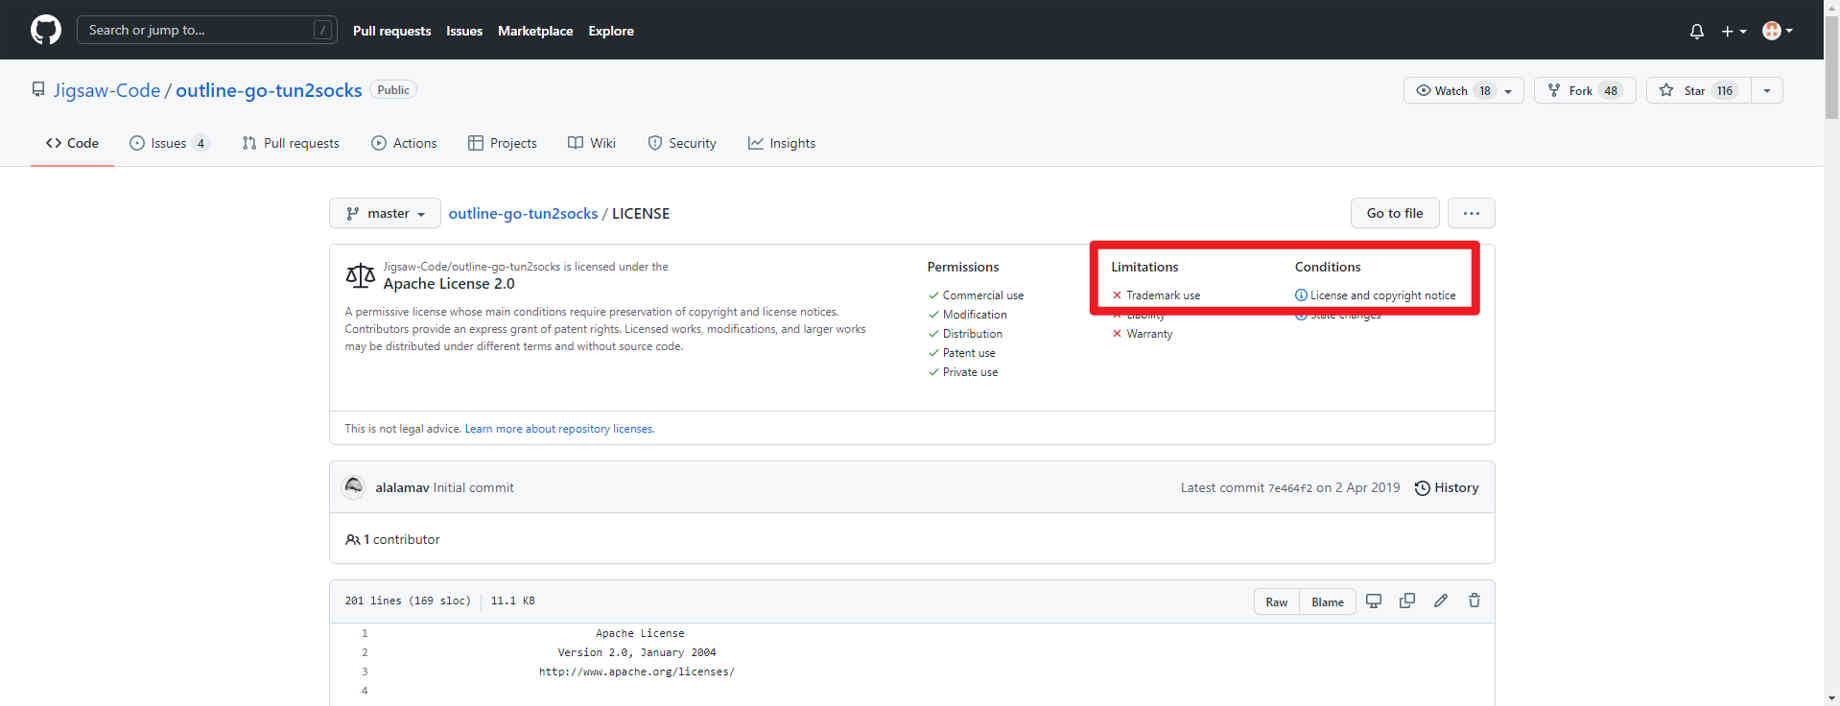1840x706 pixels.
Task: Delete the file with trash icon
Action: pos(1474,601)
